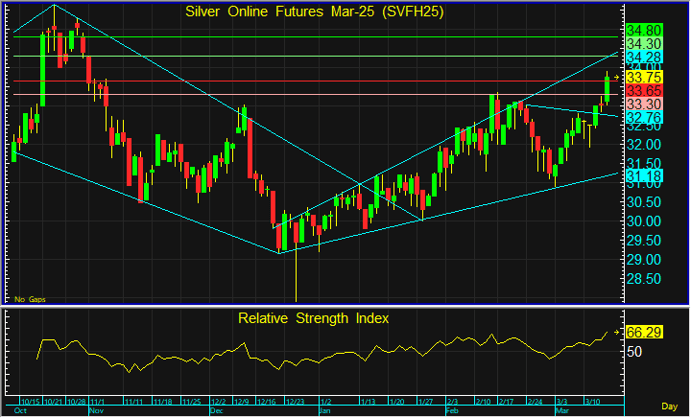Screen dimensions: 691x418
Task: Click the Jan month label on time axis
Action: coord(324,411)
